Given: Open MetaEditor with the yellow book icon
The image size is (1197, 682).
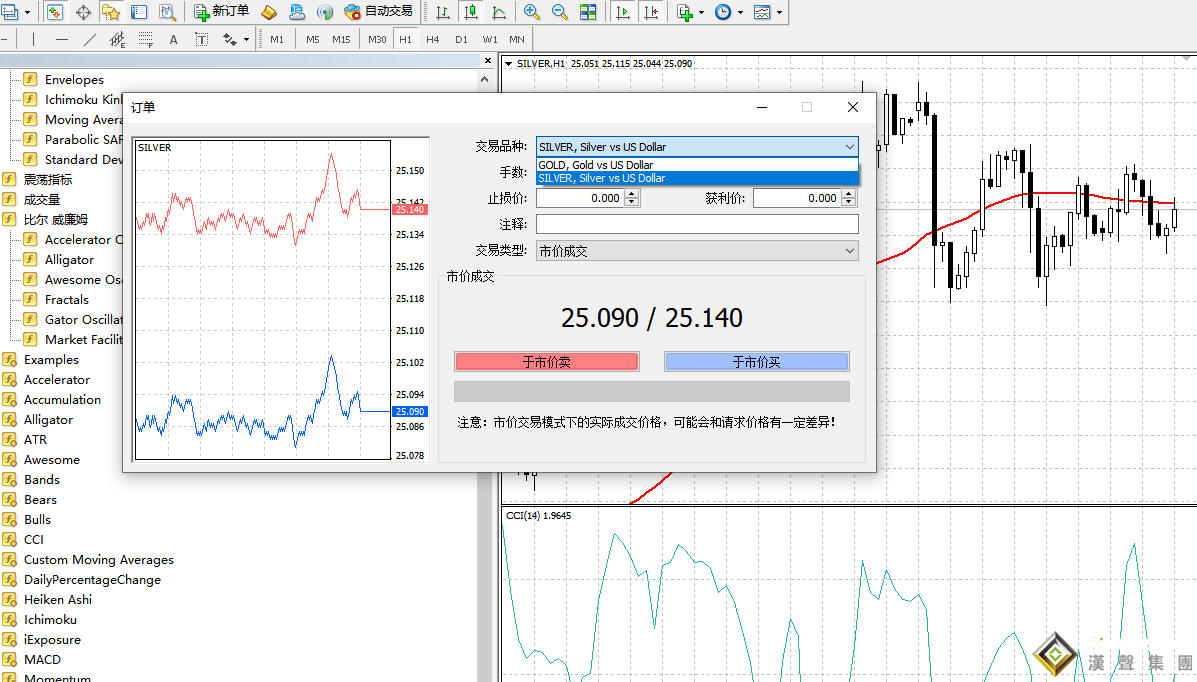Looking at the screenshot, I should pyautogui.click(x=269, y=12).
